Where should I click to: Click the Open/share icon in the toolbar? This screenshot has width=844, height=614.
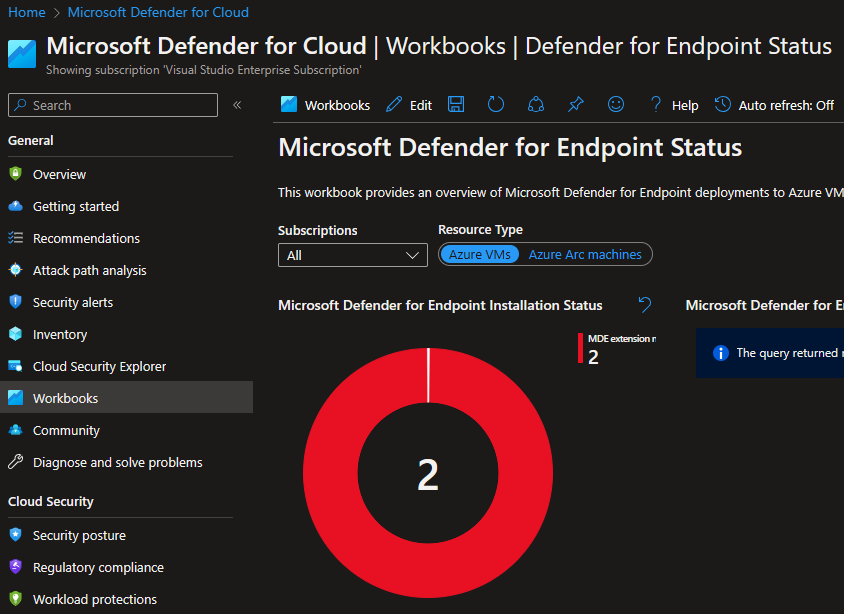click(x=535, y=104)
